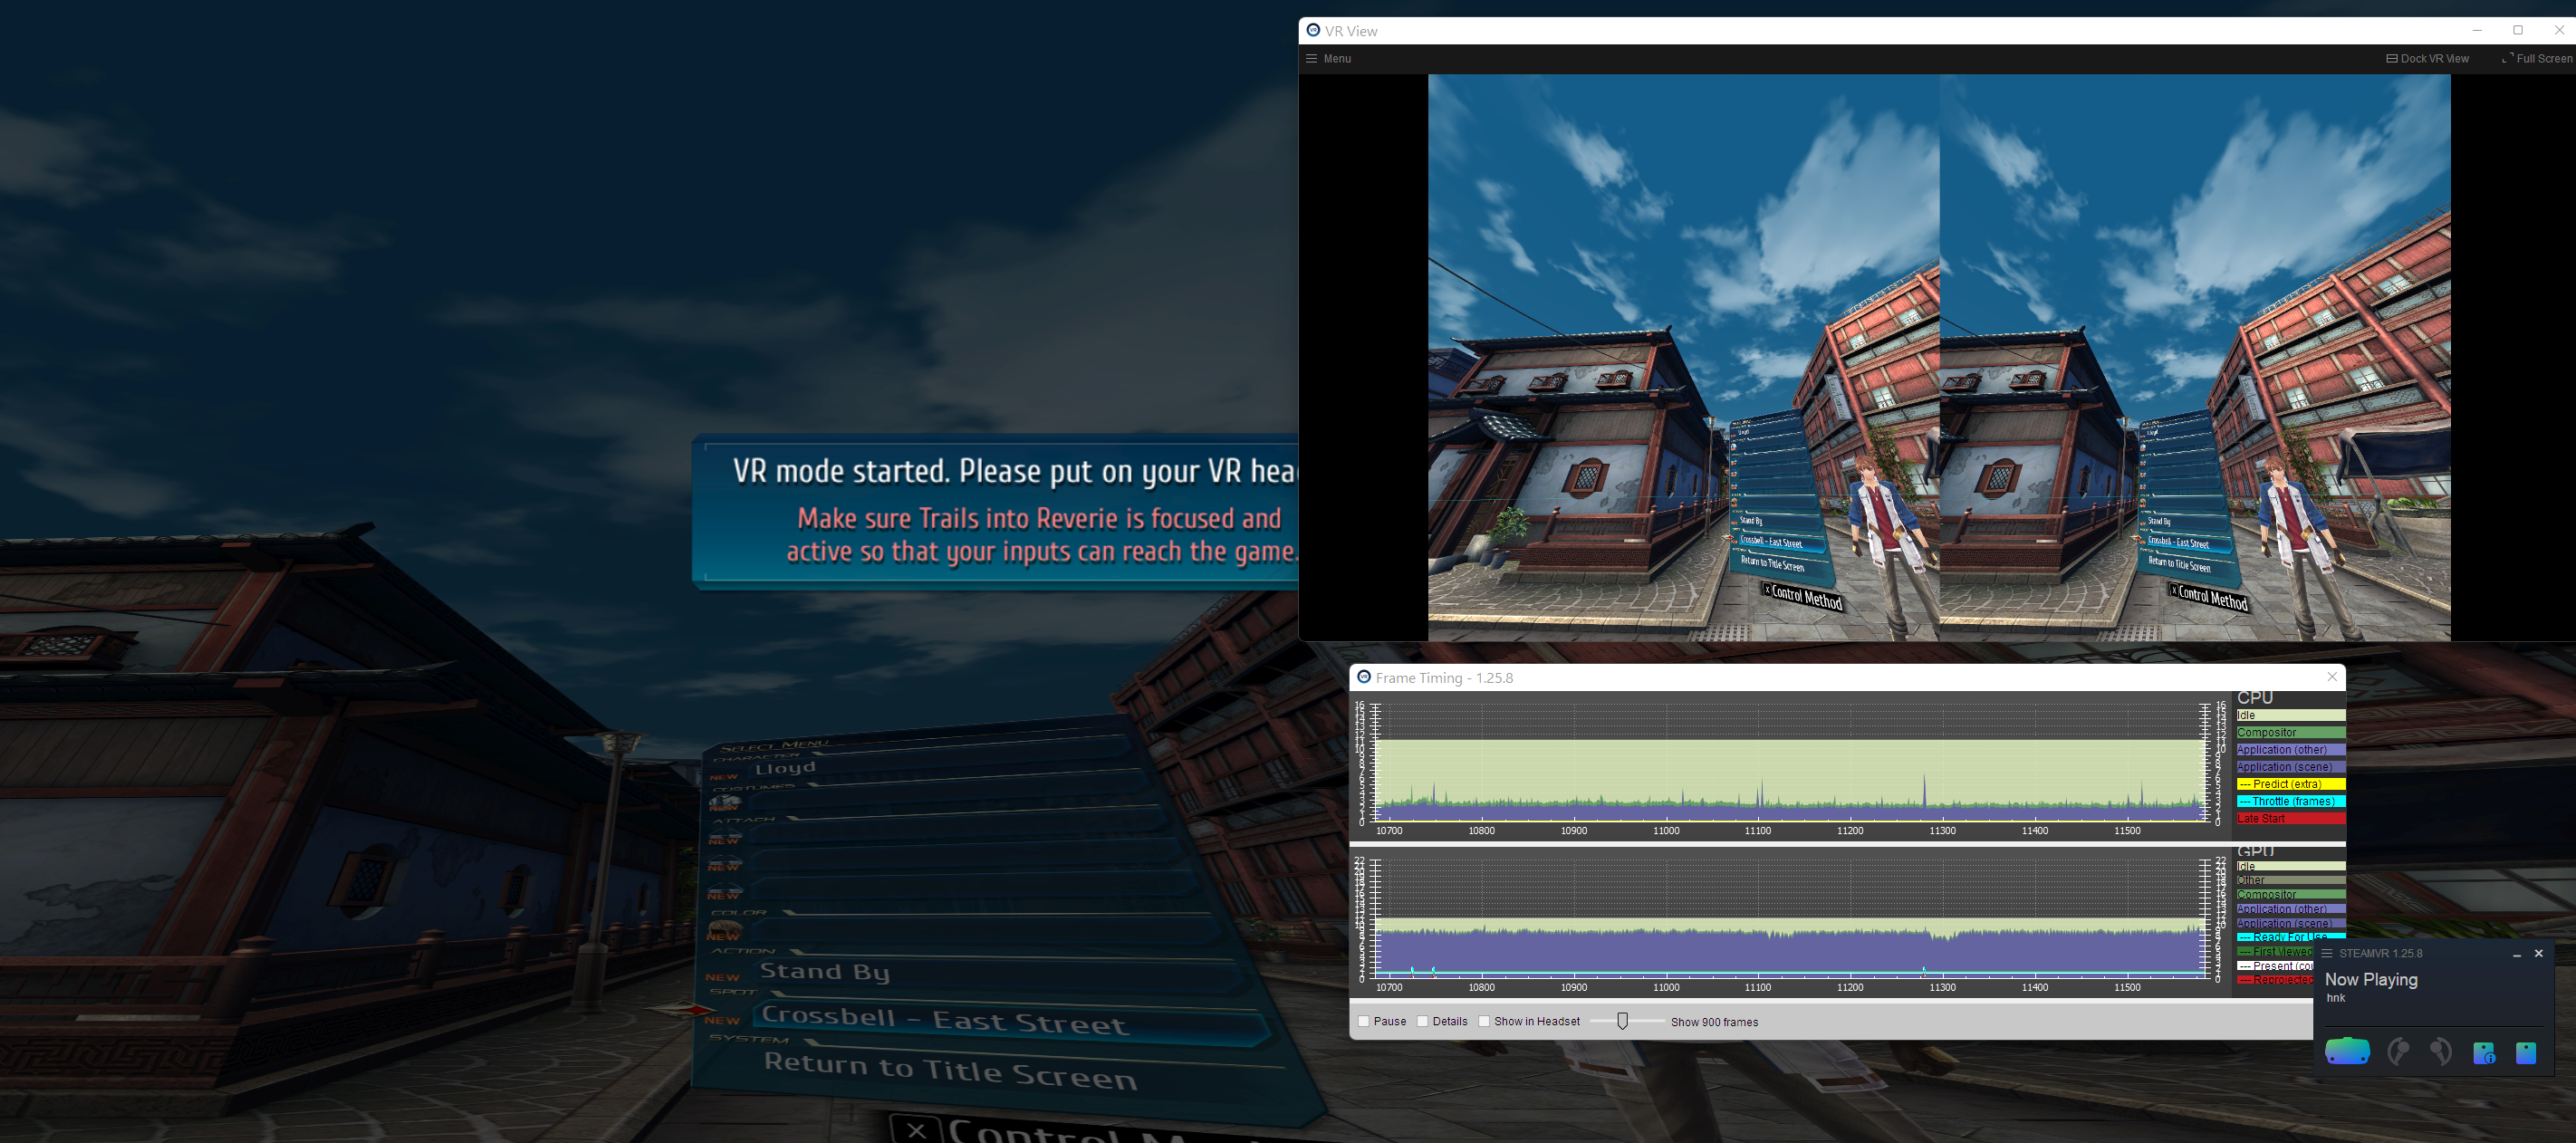Click the left eye view in VR View

click(1683, 357)
